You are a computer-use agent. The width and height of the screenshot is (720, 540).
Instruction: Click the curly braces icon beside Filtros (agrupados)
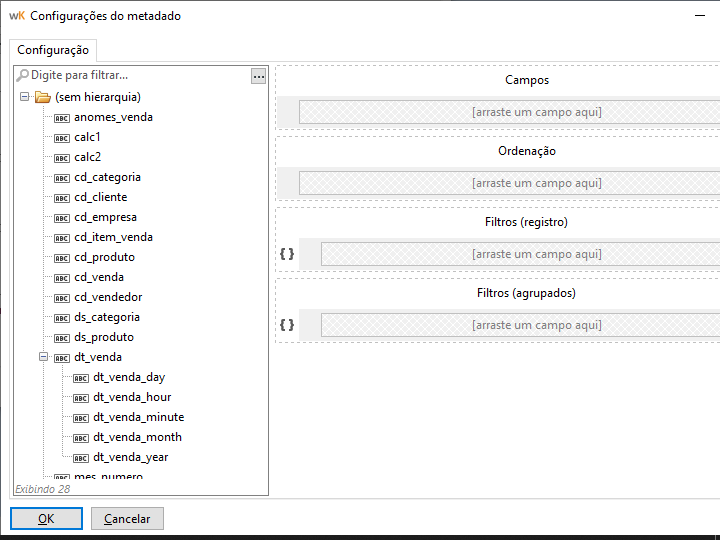pyautogui.click(x=287, y=325)
